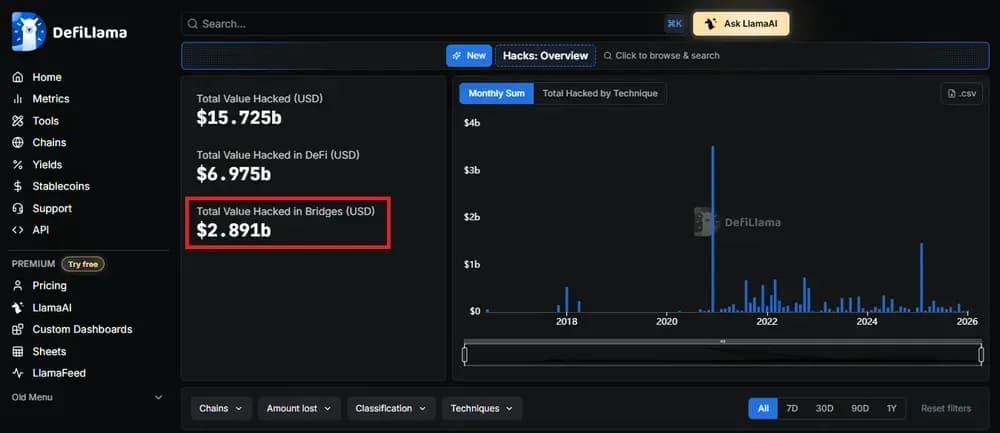This screenshot has height=433, width=1000.
Task: Open Yields percent icon
Action: point(18,165)
